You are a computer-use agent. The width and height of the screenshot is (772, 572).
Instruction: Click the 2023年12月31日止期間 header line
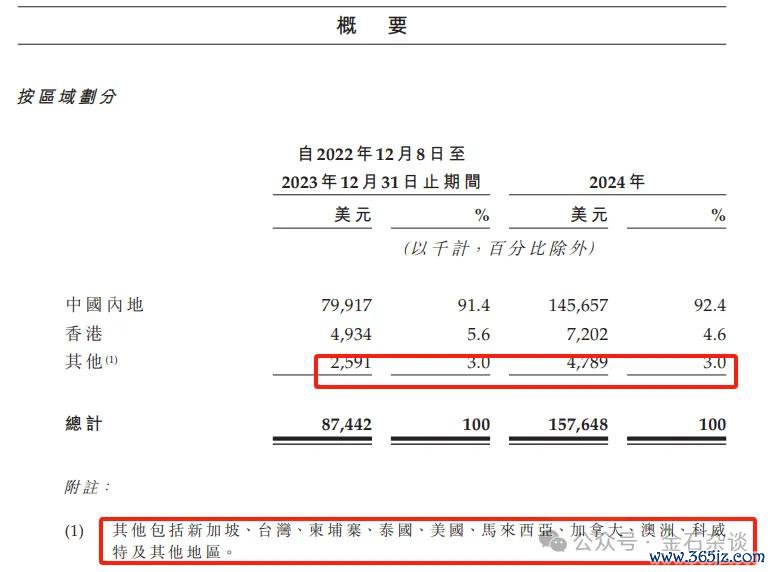coord(381,182)
